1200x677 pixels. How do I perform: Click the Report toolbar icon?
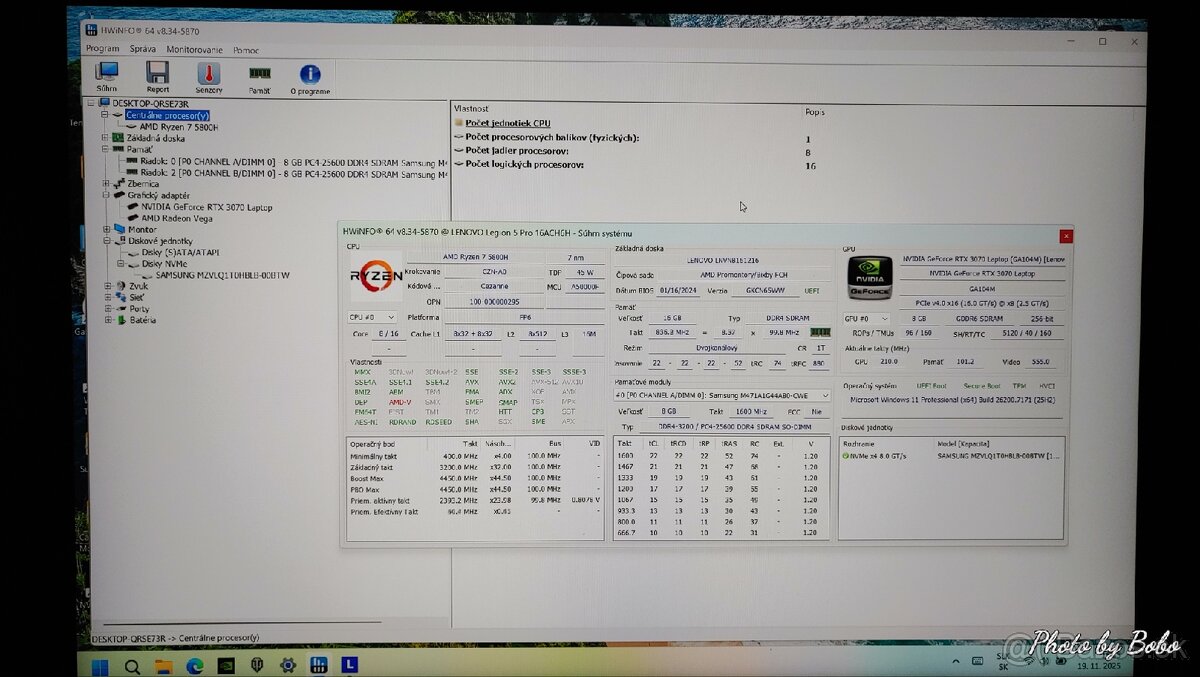[156, 74]
